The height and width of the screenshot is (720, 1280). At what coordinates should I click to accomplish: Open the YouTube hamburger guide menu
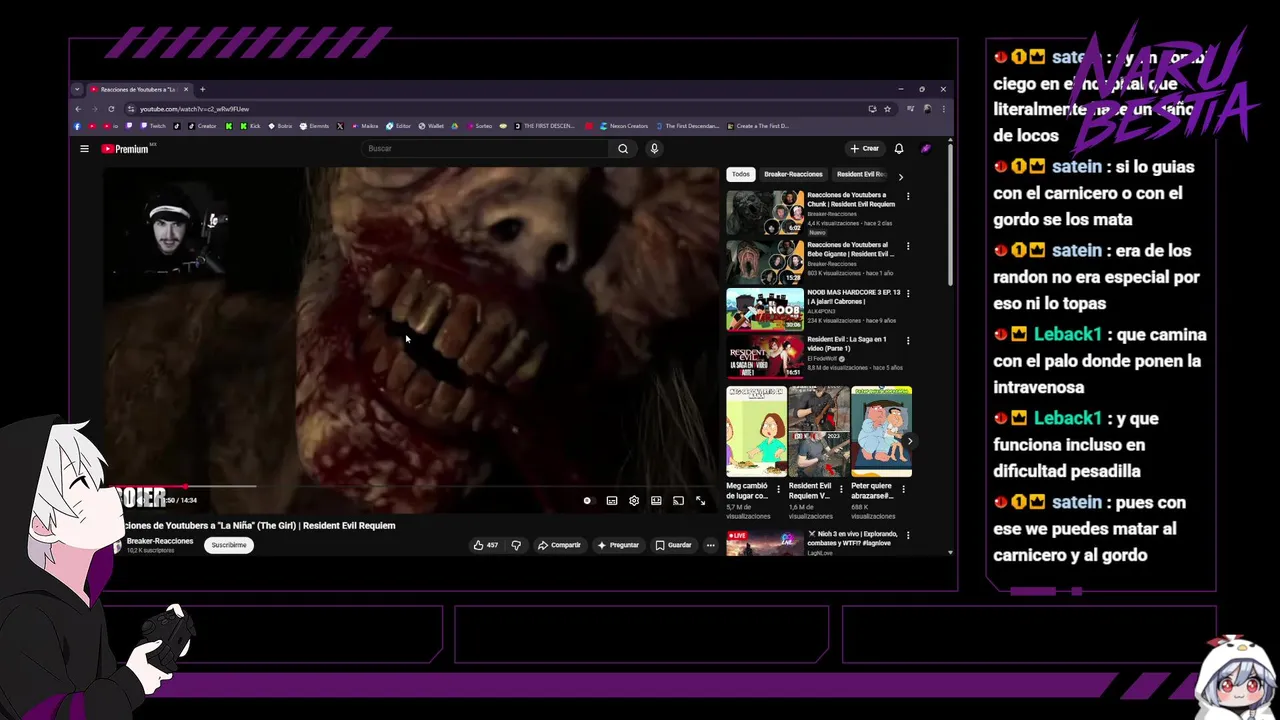pos(85,149)
